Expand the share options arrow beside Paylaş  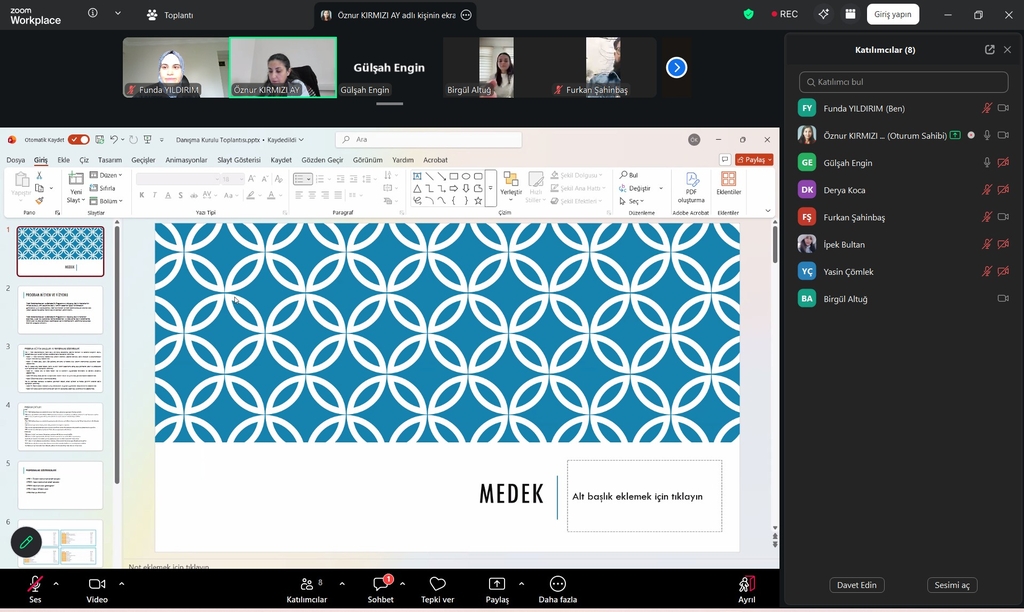[521, 583]
